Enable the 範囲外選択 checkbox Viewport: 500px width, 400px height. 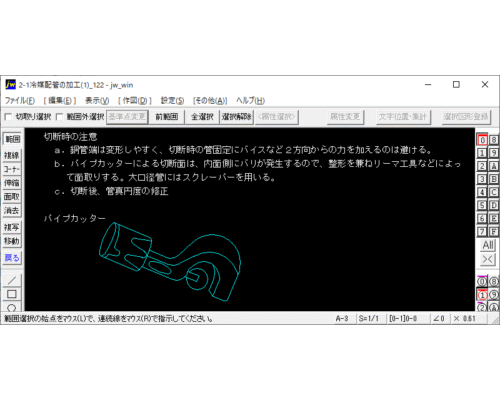coord(59,117)
